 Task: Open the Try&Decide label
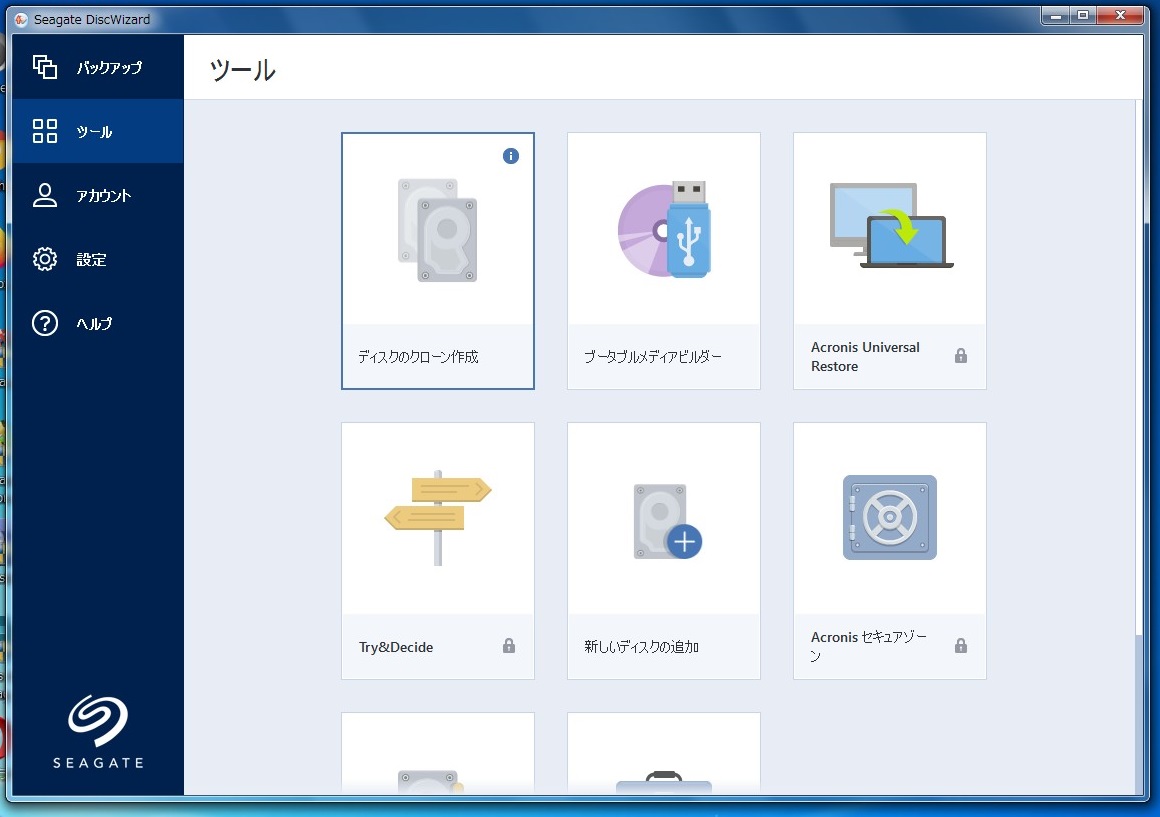coord(396,647)
